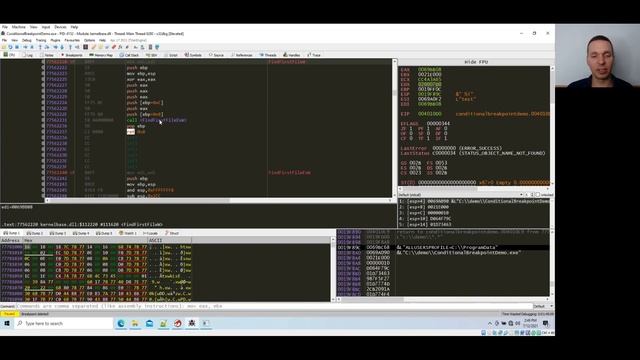Viewport: 640px width, 360px height.
Task: Open the notification center icon
Action: (546, 323)
